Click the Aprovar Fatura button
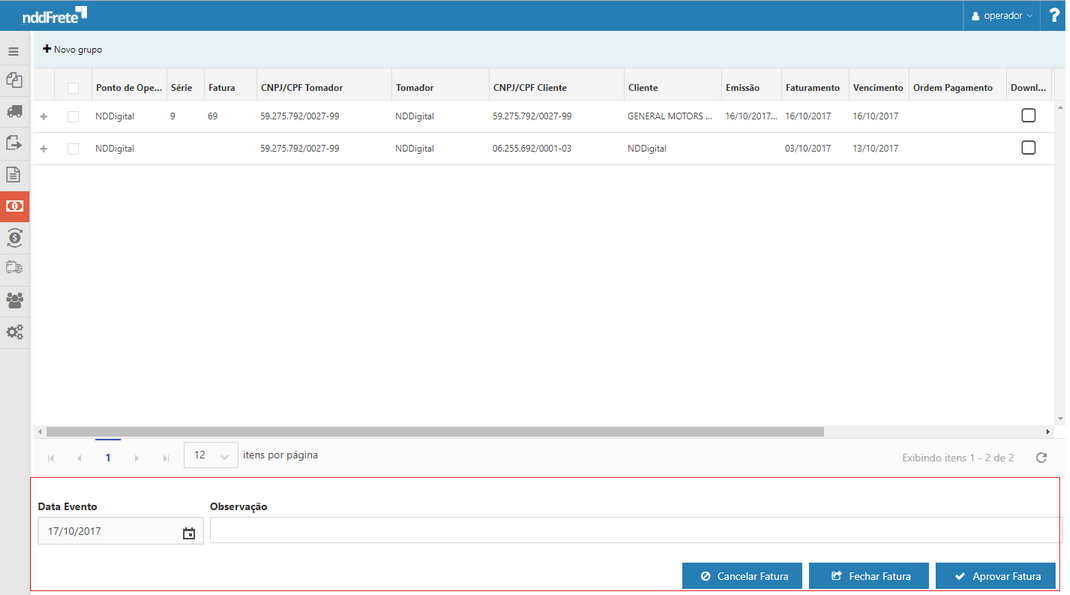Screen dimensions: 1070x595 tap(995, 576)
